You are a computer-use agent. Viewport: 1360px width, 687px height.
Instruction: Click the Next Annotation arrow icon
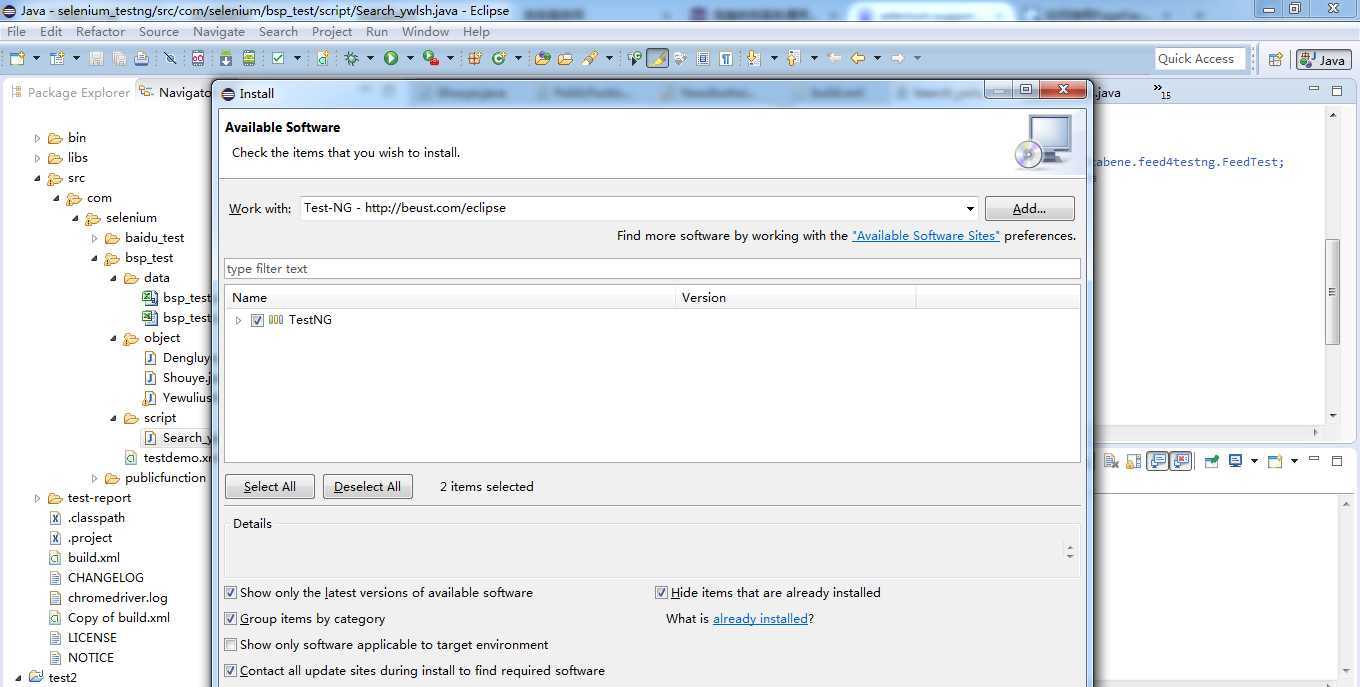[x=753, y=58]
